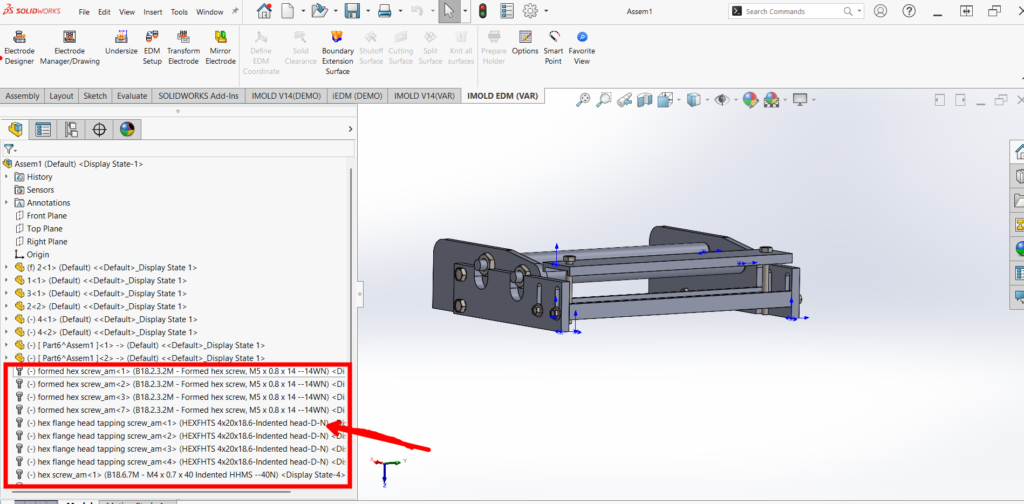
Task: Open the user login icon
Action: tap(880, 11)
